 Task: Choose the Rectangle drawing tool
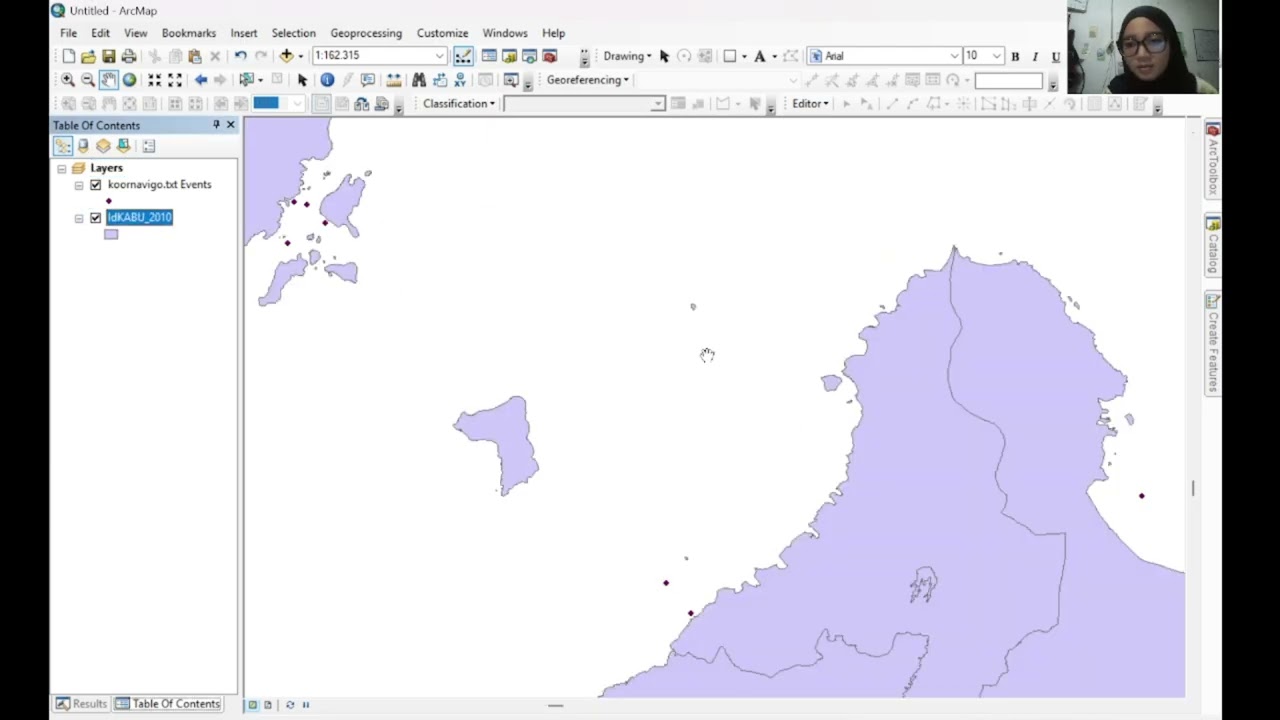pyautogui.click(x=730, y=56)
